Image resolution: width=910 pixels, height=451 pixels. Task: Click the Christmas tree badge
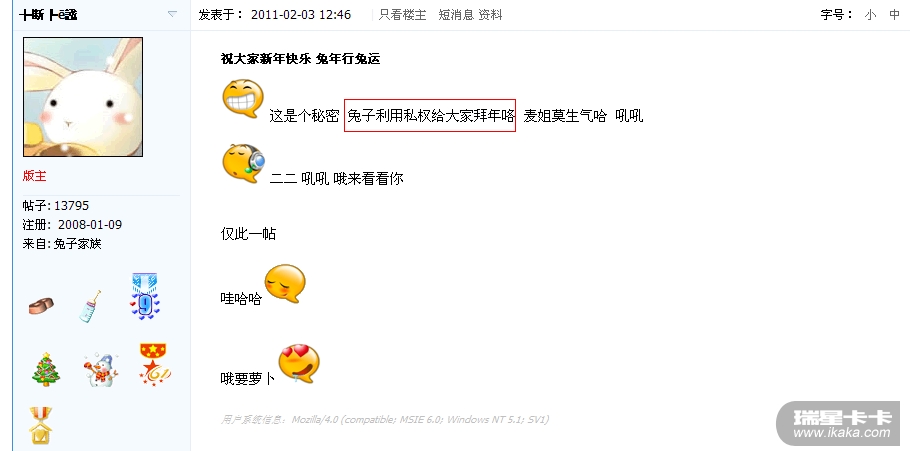point(46,369)
